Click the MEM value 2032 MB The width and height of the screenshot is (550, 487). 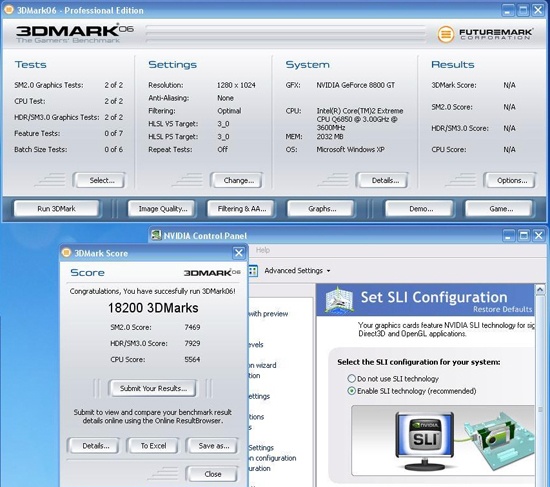(x=330, y=136)
